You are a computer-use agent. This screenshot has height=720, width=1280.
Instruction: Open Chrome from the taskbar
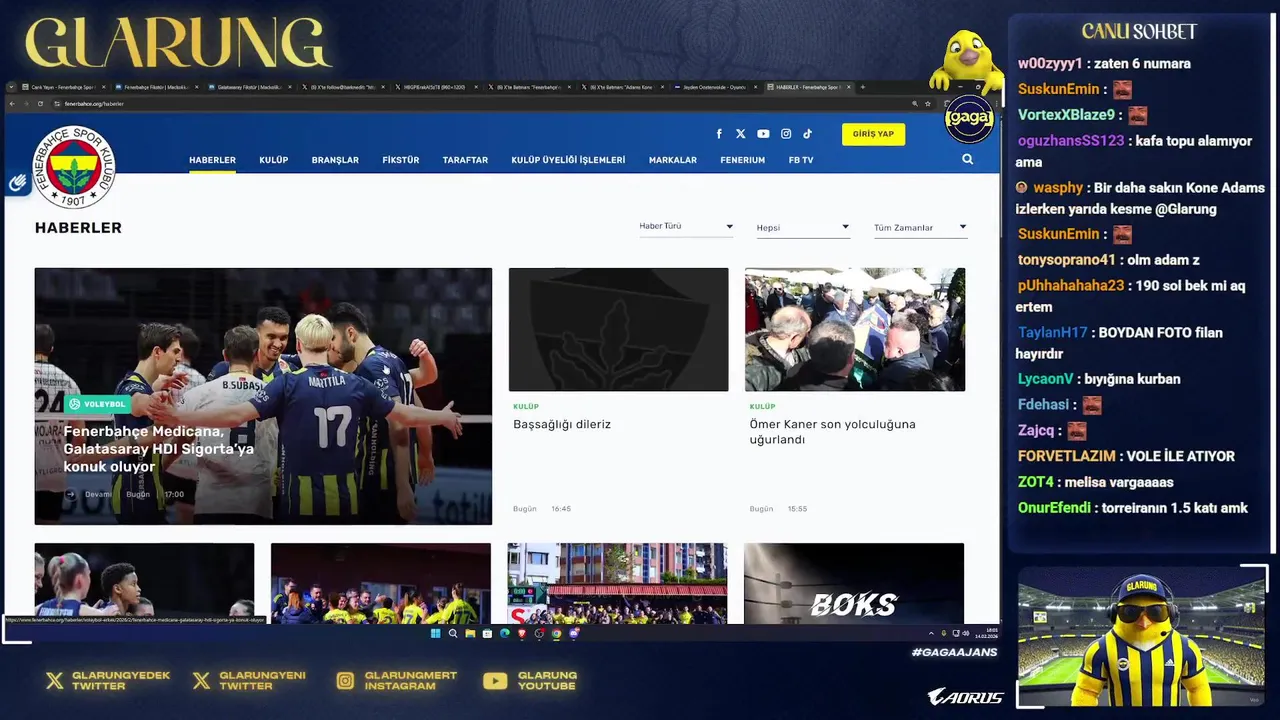[x=556, y=633]
